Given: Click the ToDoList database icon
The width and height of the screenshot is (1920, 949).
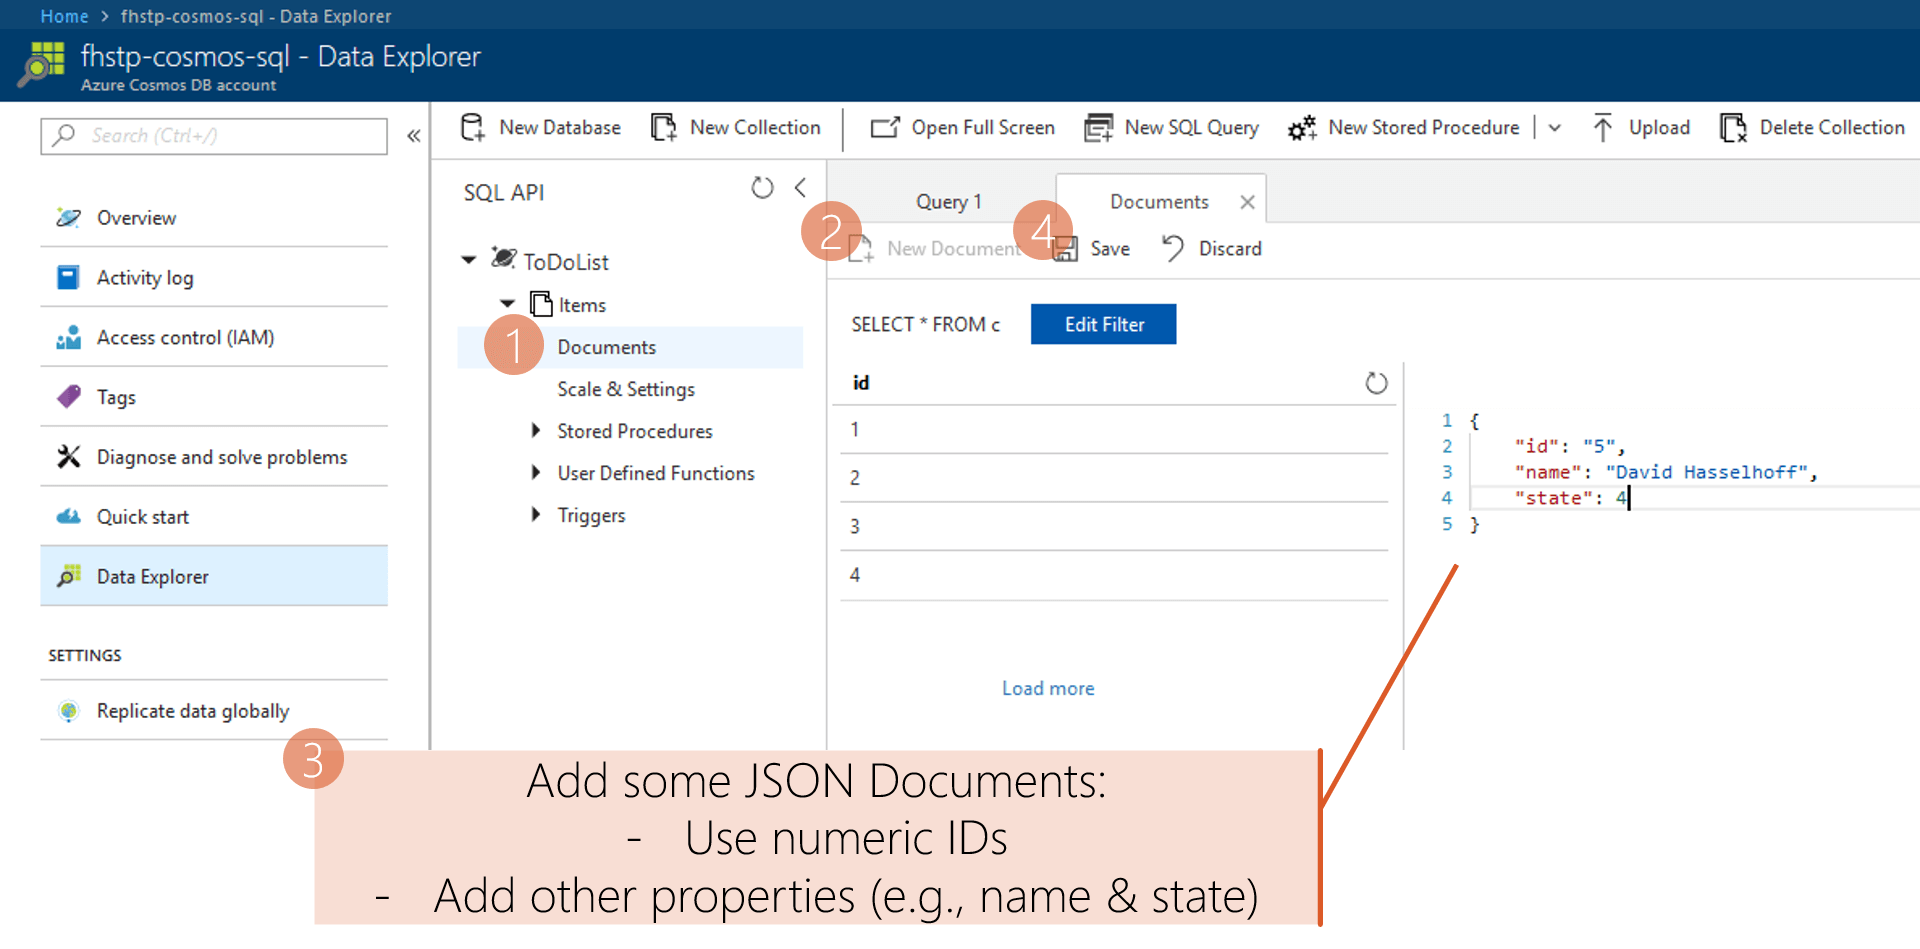Looking at the screenshot, I should (504, 259).
